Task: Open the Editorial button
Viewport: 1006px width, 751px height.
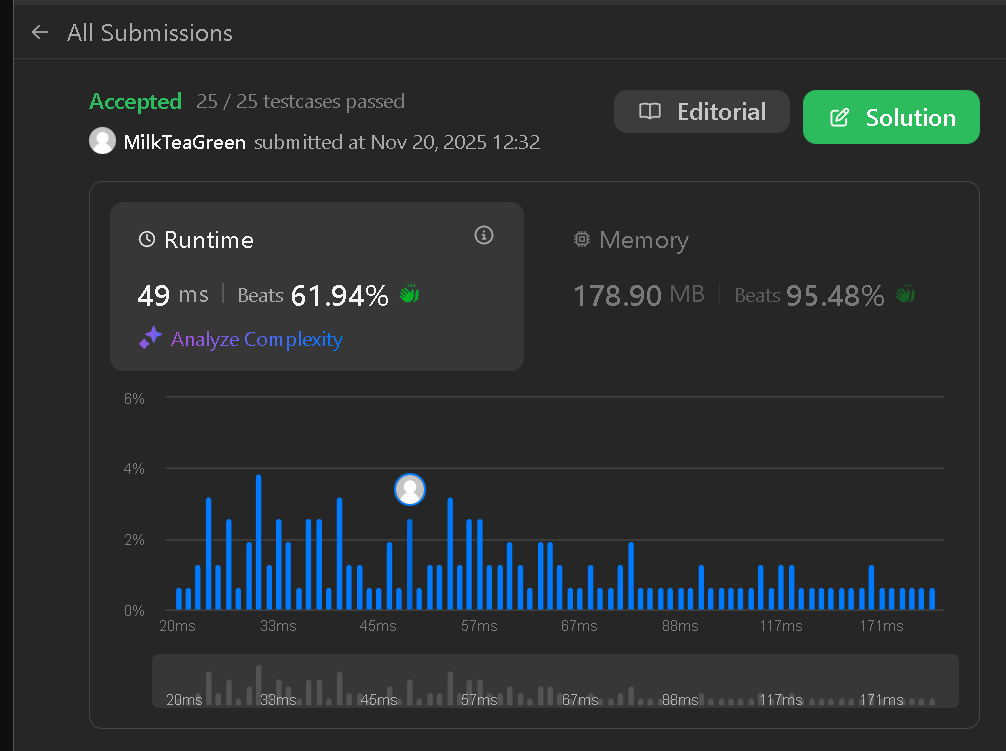Action: [x=701, y=112]
